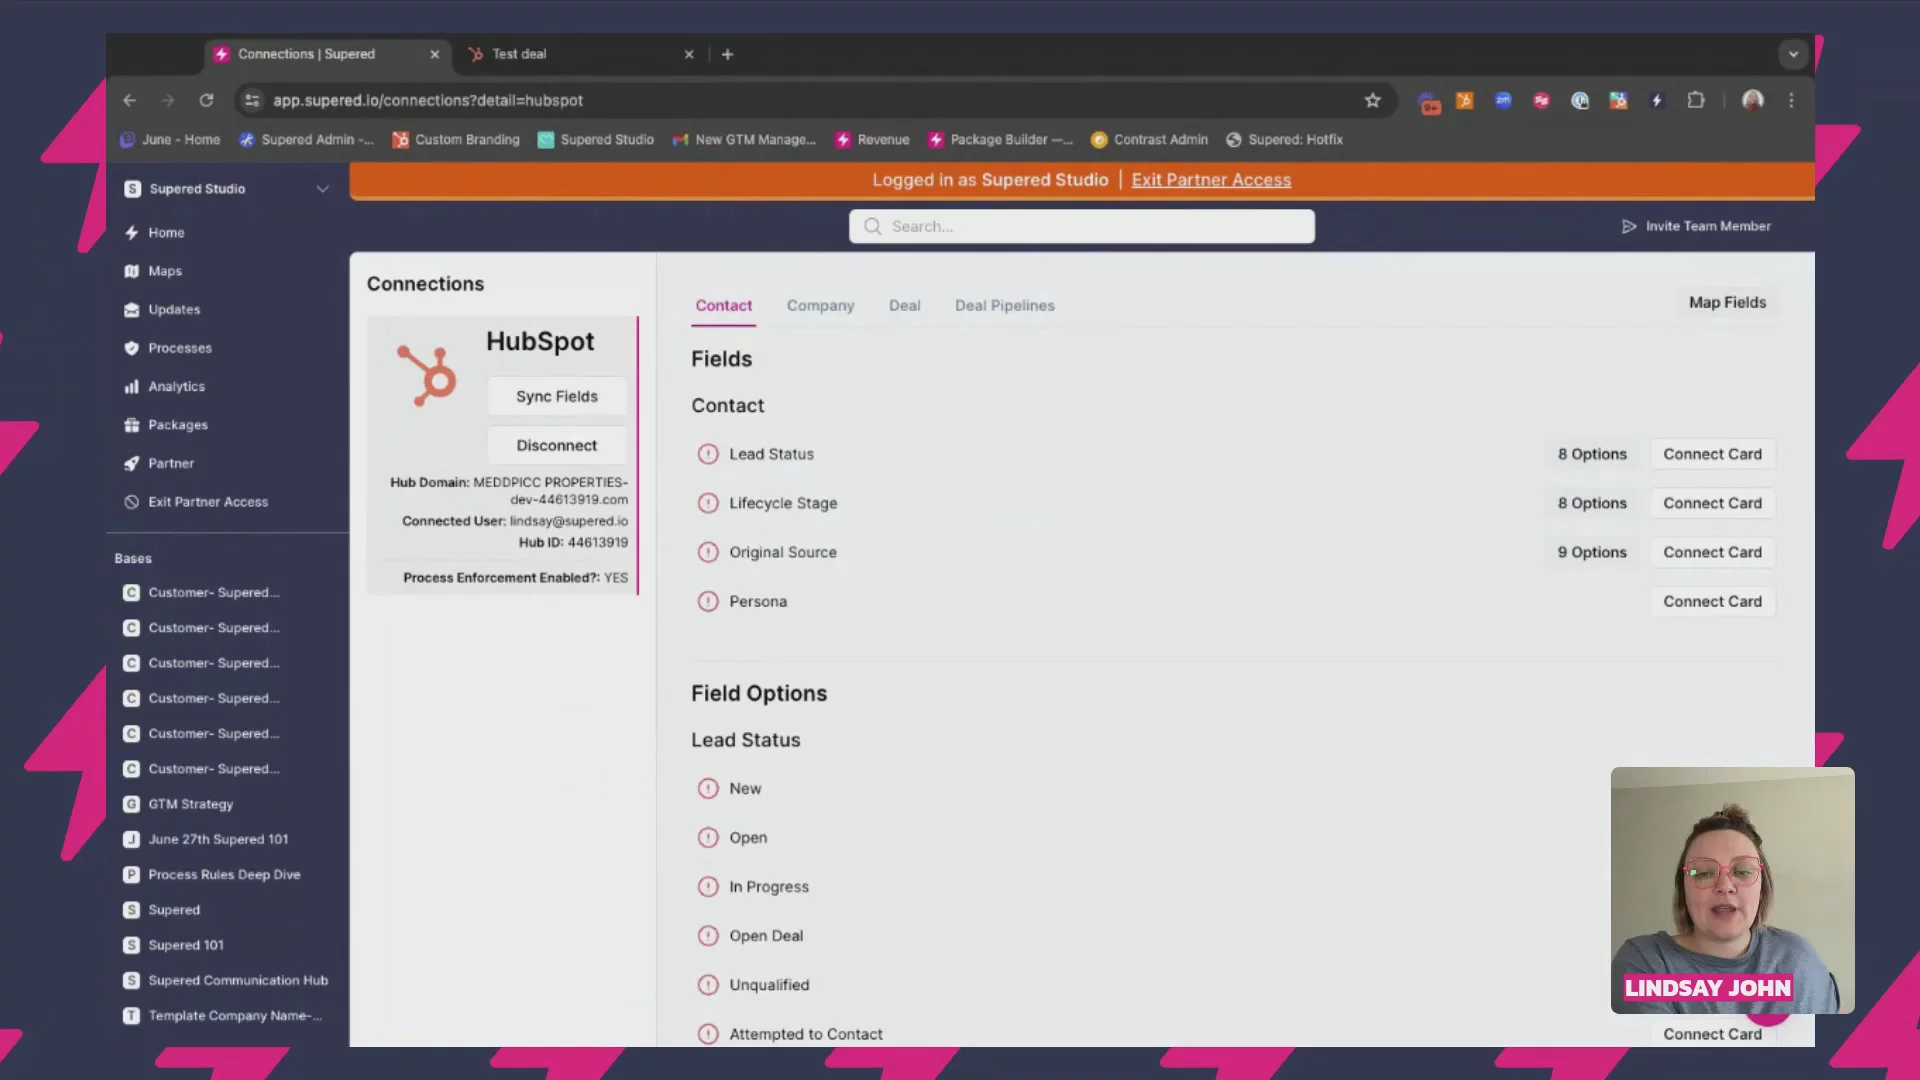Open Partner in the sidebar
The width and height of the screenshot is (1920, 1080).
click(x=159, y=464)
